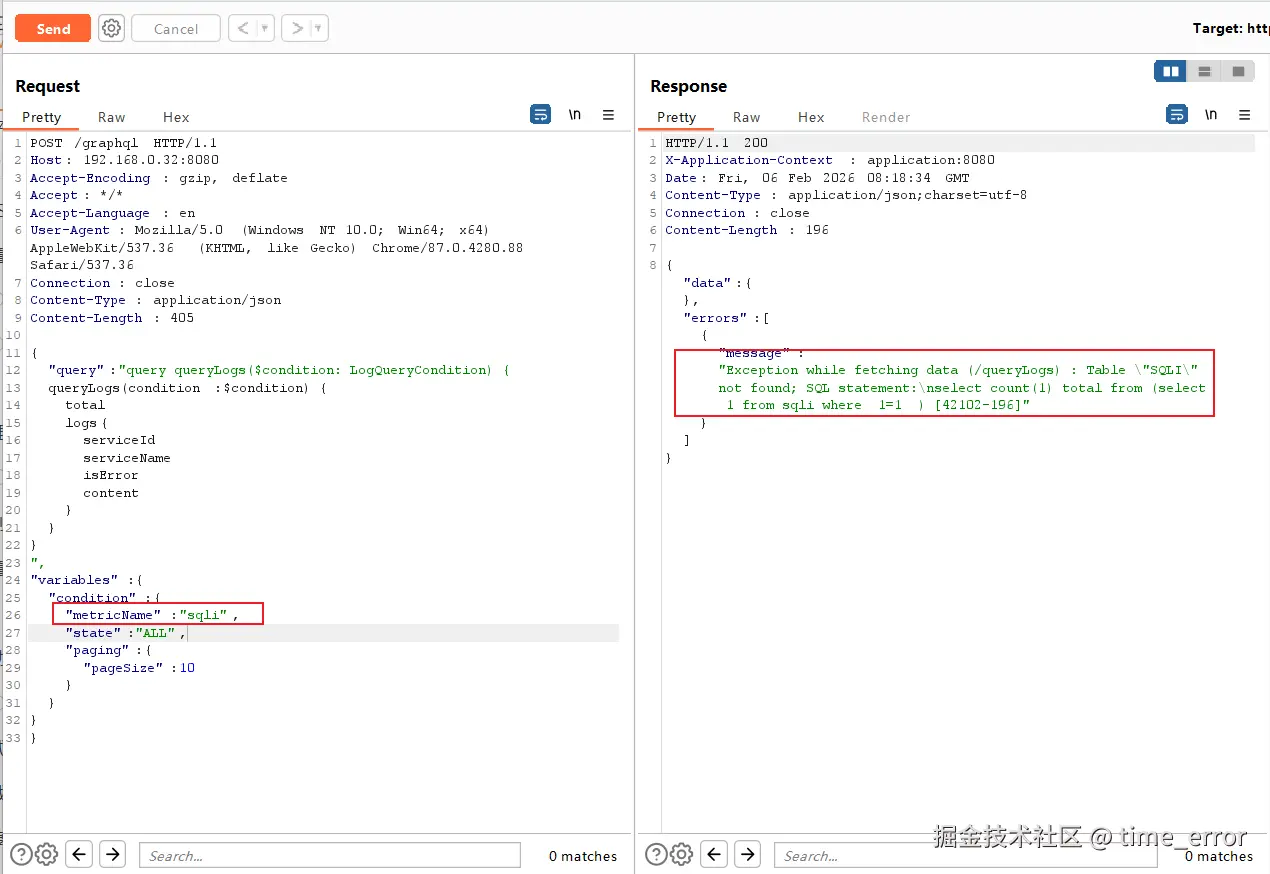Open dropdown beside the forward history arrow
This screenshot has height=874, width=1270.
pos(319,28)
